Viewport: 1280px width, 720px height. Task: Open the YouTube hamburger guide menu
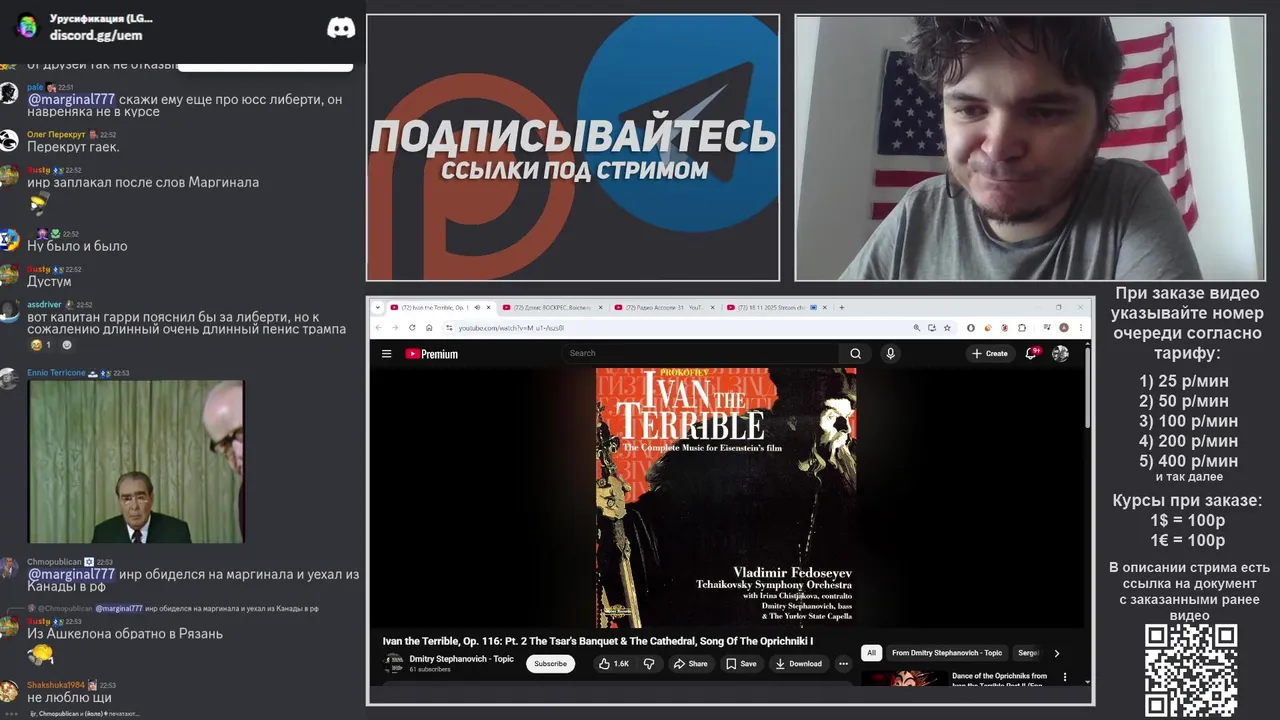coord(386,354)
